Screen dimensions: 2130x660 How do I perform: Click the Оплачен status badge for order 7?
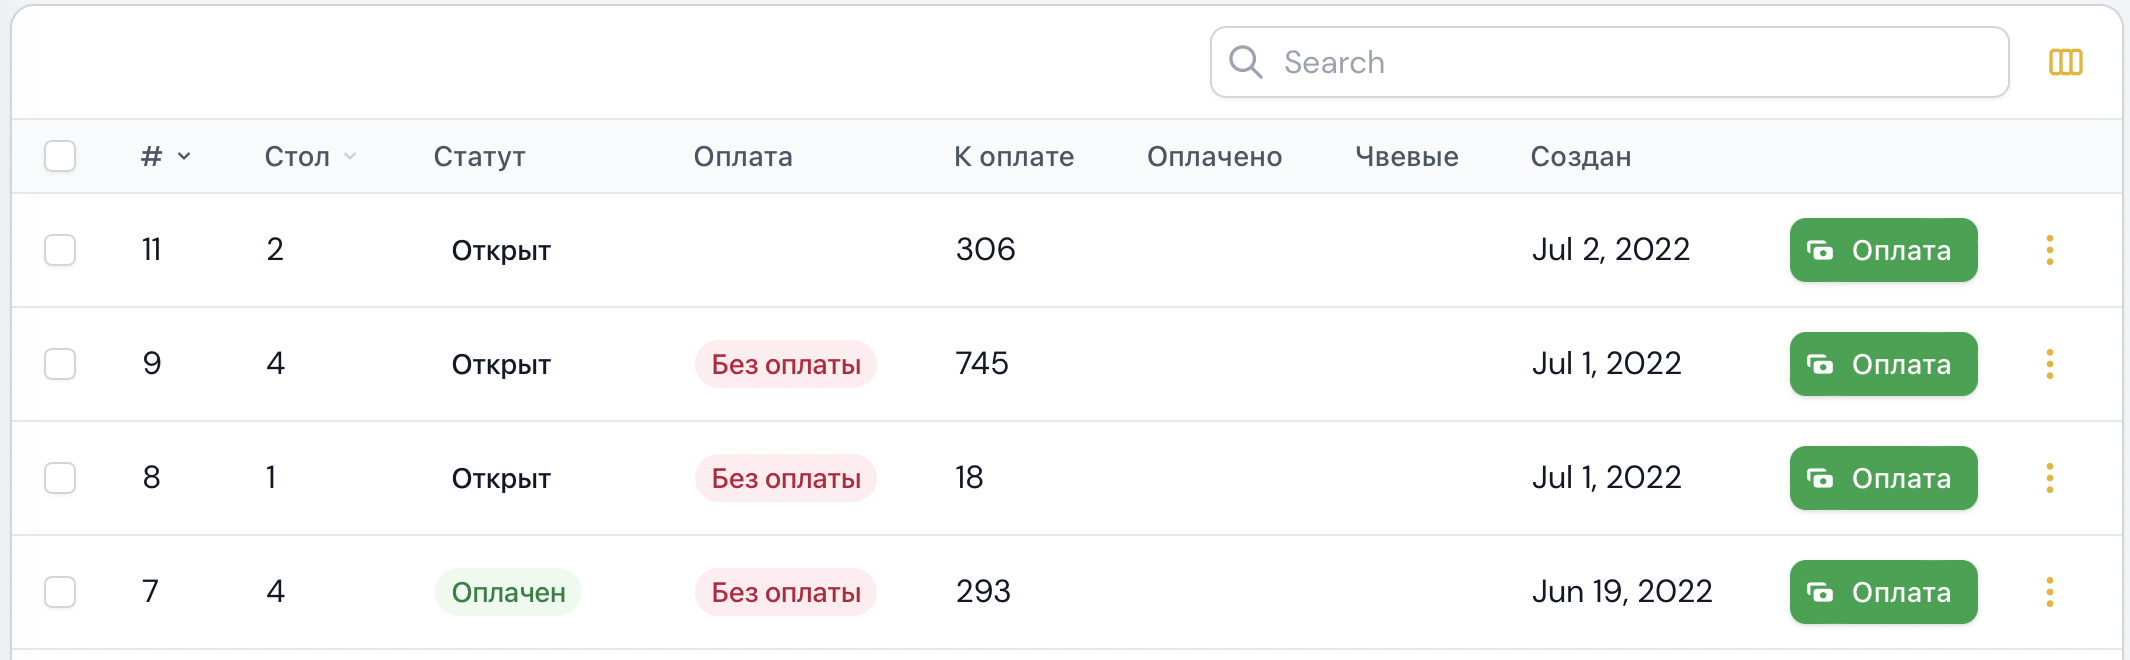(x=508, y=592)
